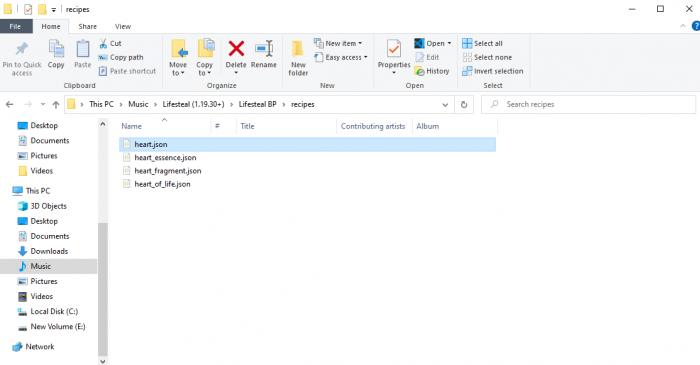Image resolution: width=700 pixels, height=365 pixels.
Task: Select all files in folder
Action: [x=482, y=43]
